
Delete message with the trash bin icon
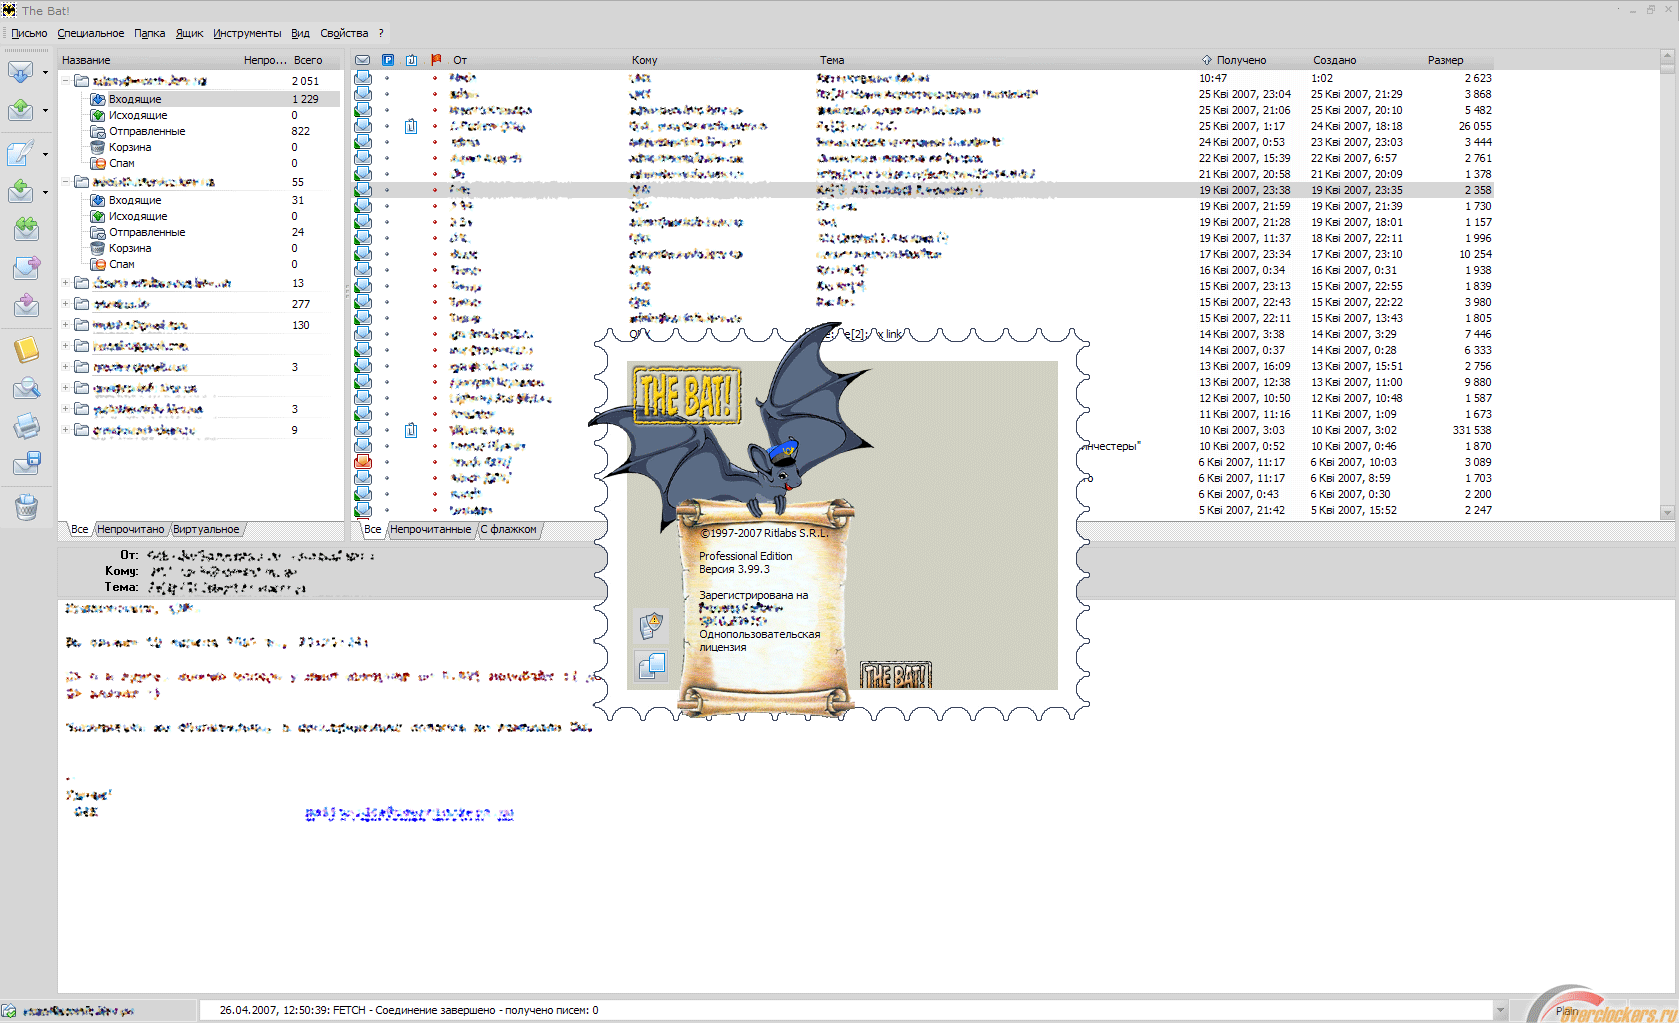[x=26, y=508]
